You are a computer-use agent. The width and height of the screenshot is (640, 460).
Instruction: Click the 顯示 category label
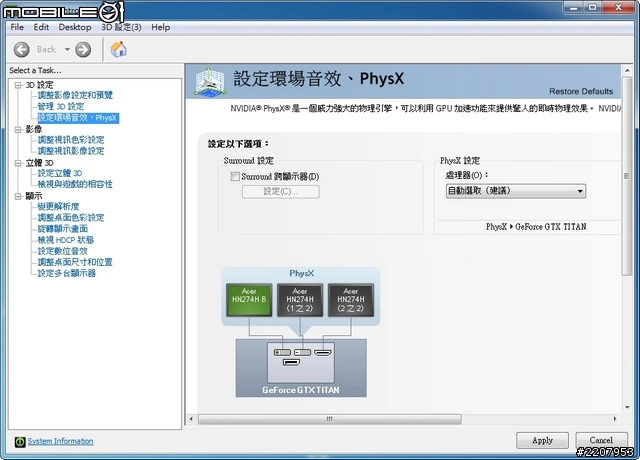point(34,196)
